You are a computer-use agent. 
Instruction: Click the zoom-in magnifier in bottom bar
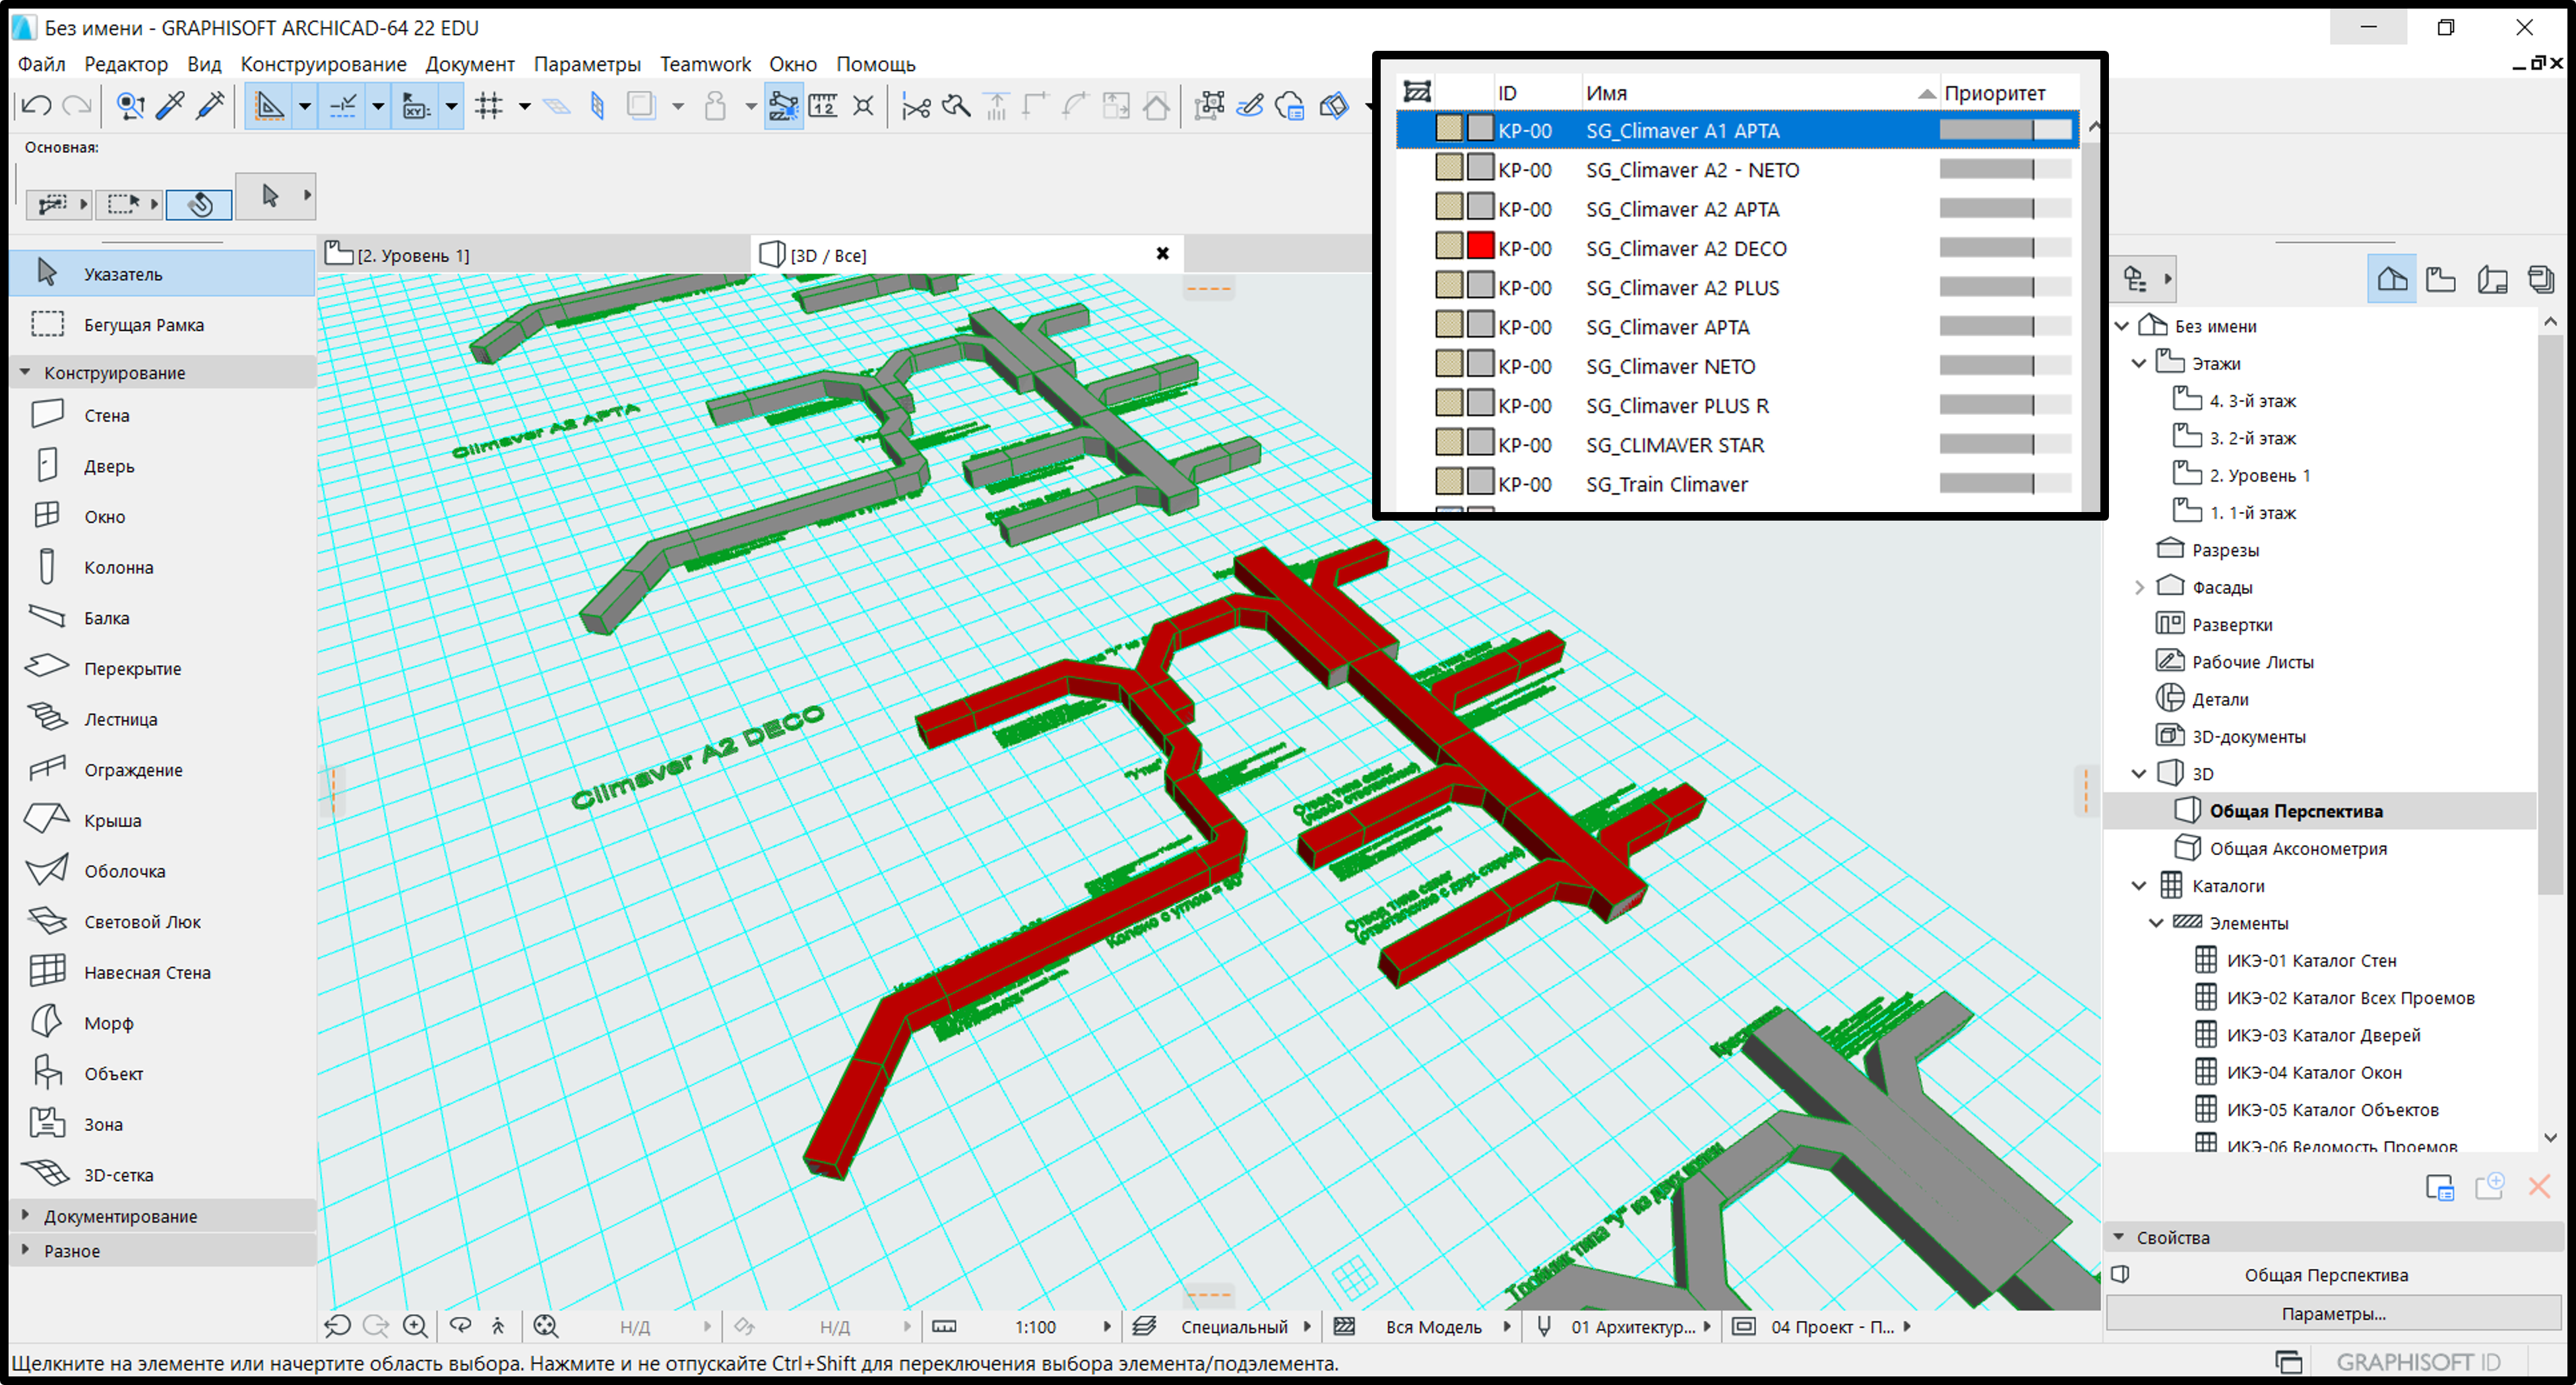click(x=415, y=1326)
